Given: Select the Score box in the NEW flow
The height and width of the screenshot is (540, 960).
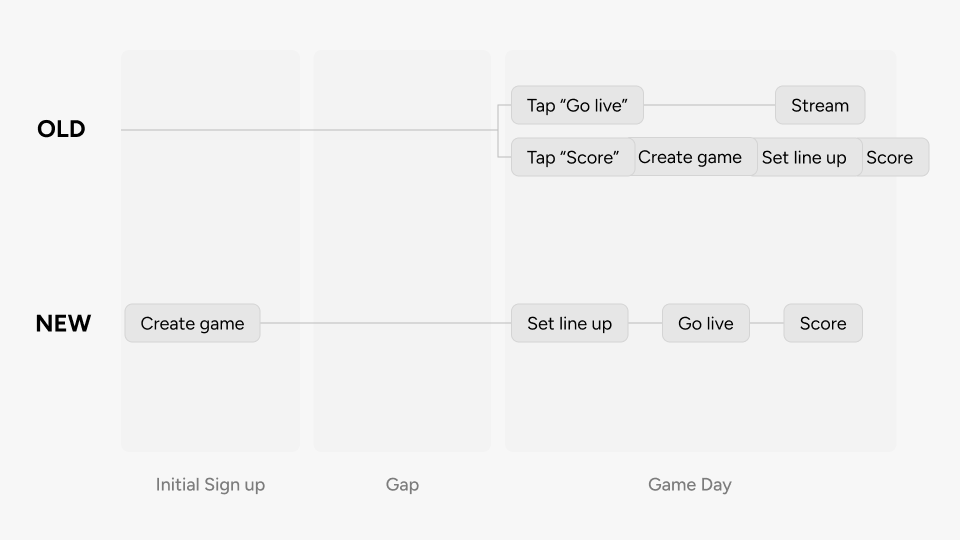Looking at the screenshot, I should 823,323.
